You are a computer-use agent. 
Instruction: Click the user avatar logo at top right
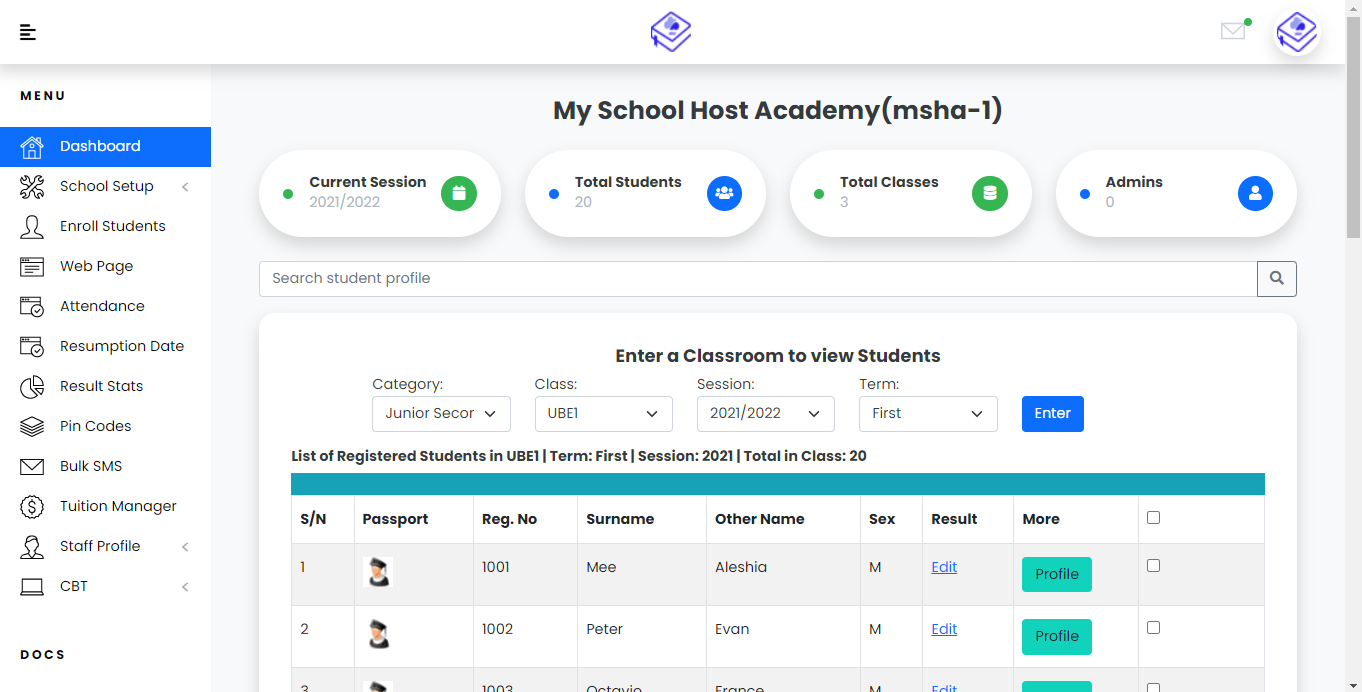pos(1297,33)
